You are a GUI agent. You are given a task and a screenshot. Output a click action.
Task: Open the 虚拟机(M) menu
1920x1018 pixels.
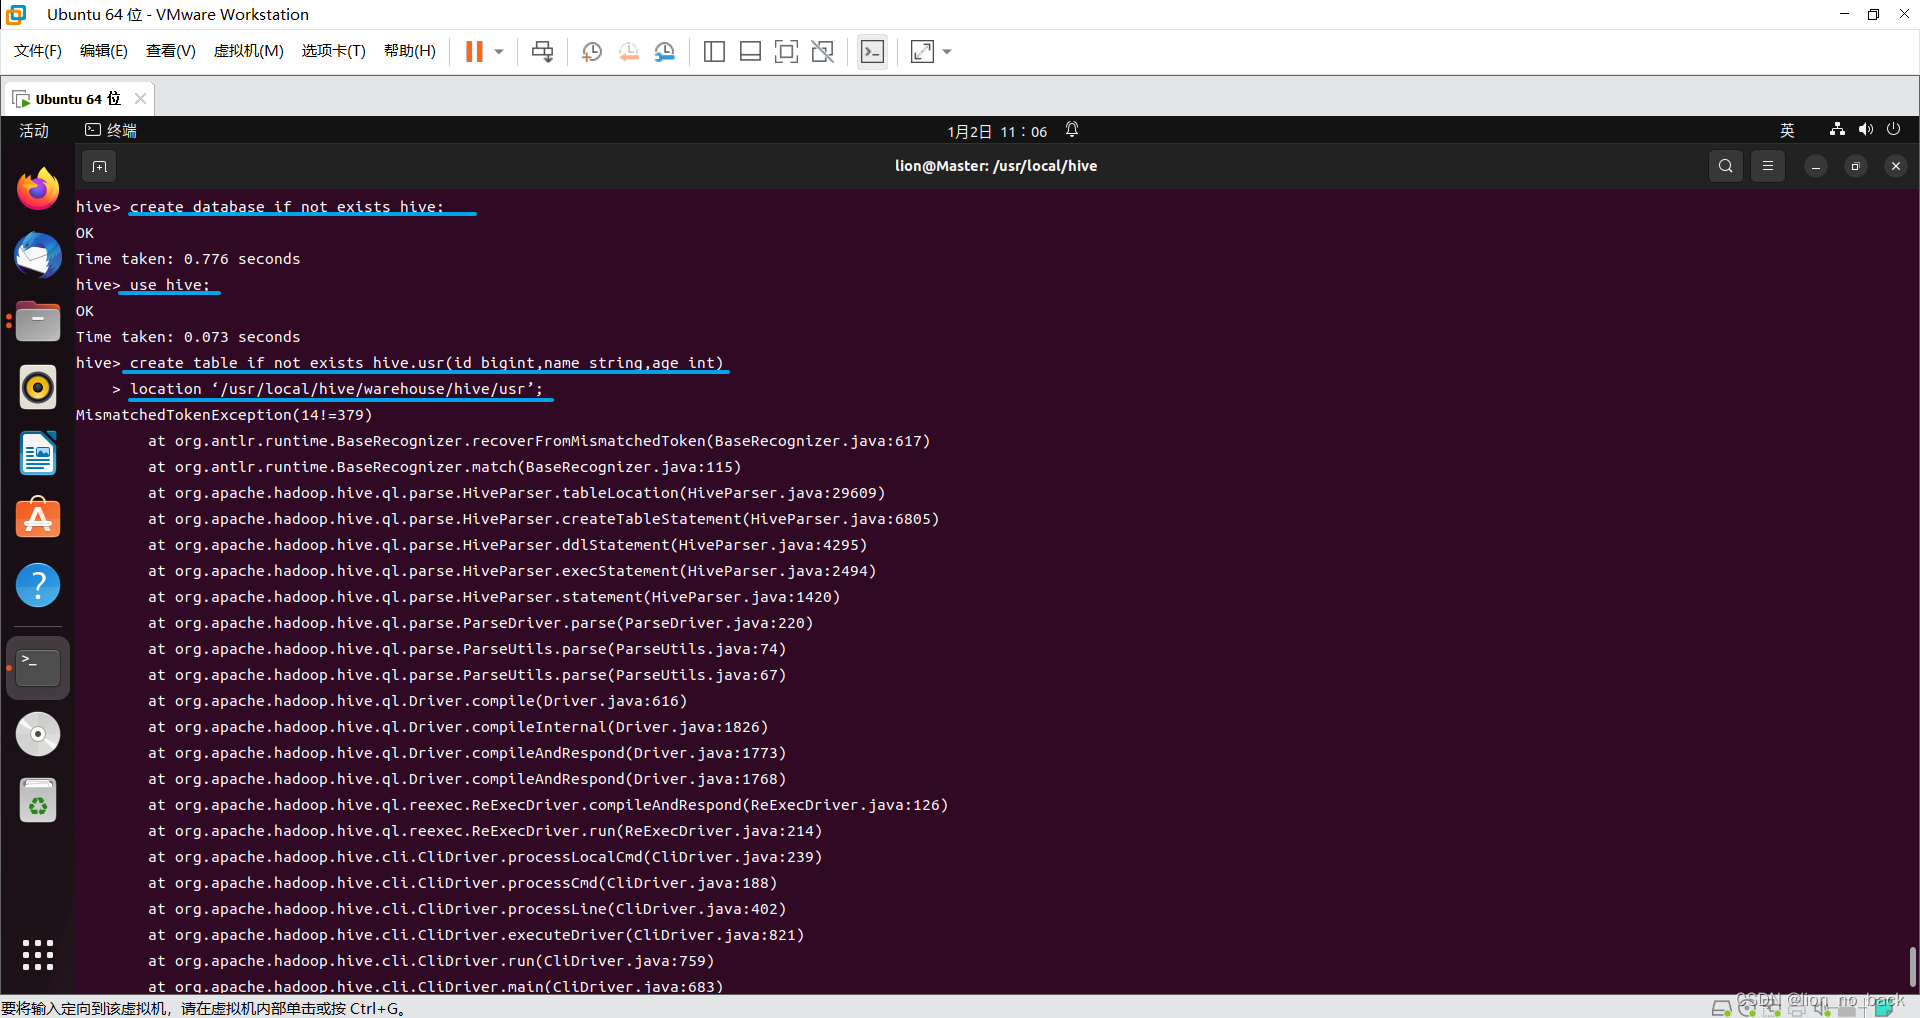tap(248, 51)
